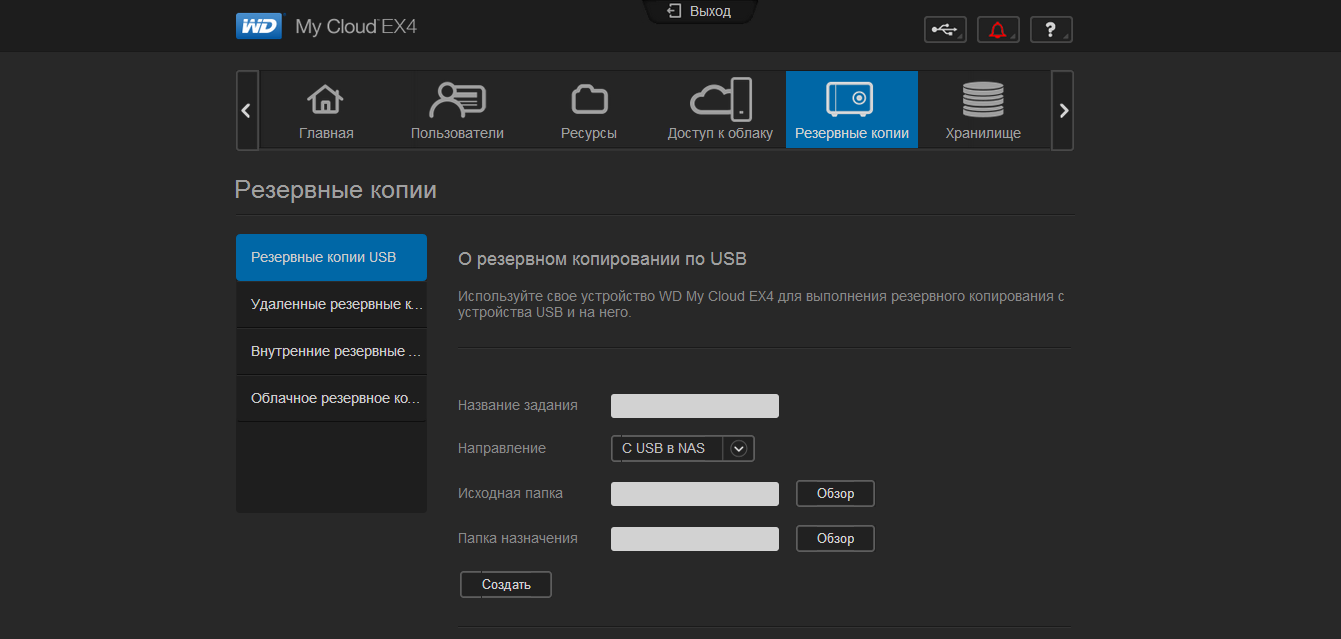Expand the Направление direction dropdown

coord(739,448)
